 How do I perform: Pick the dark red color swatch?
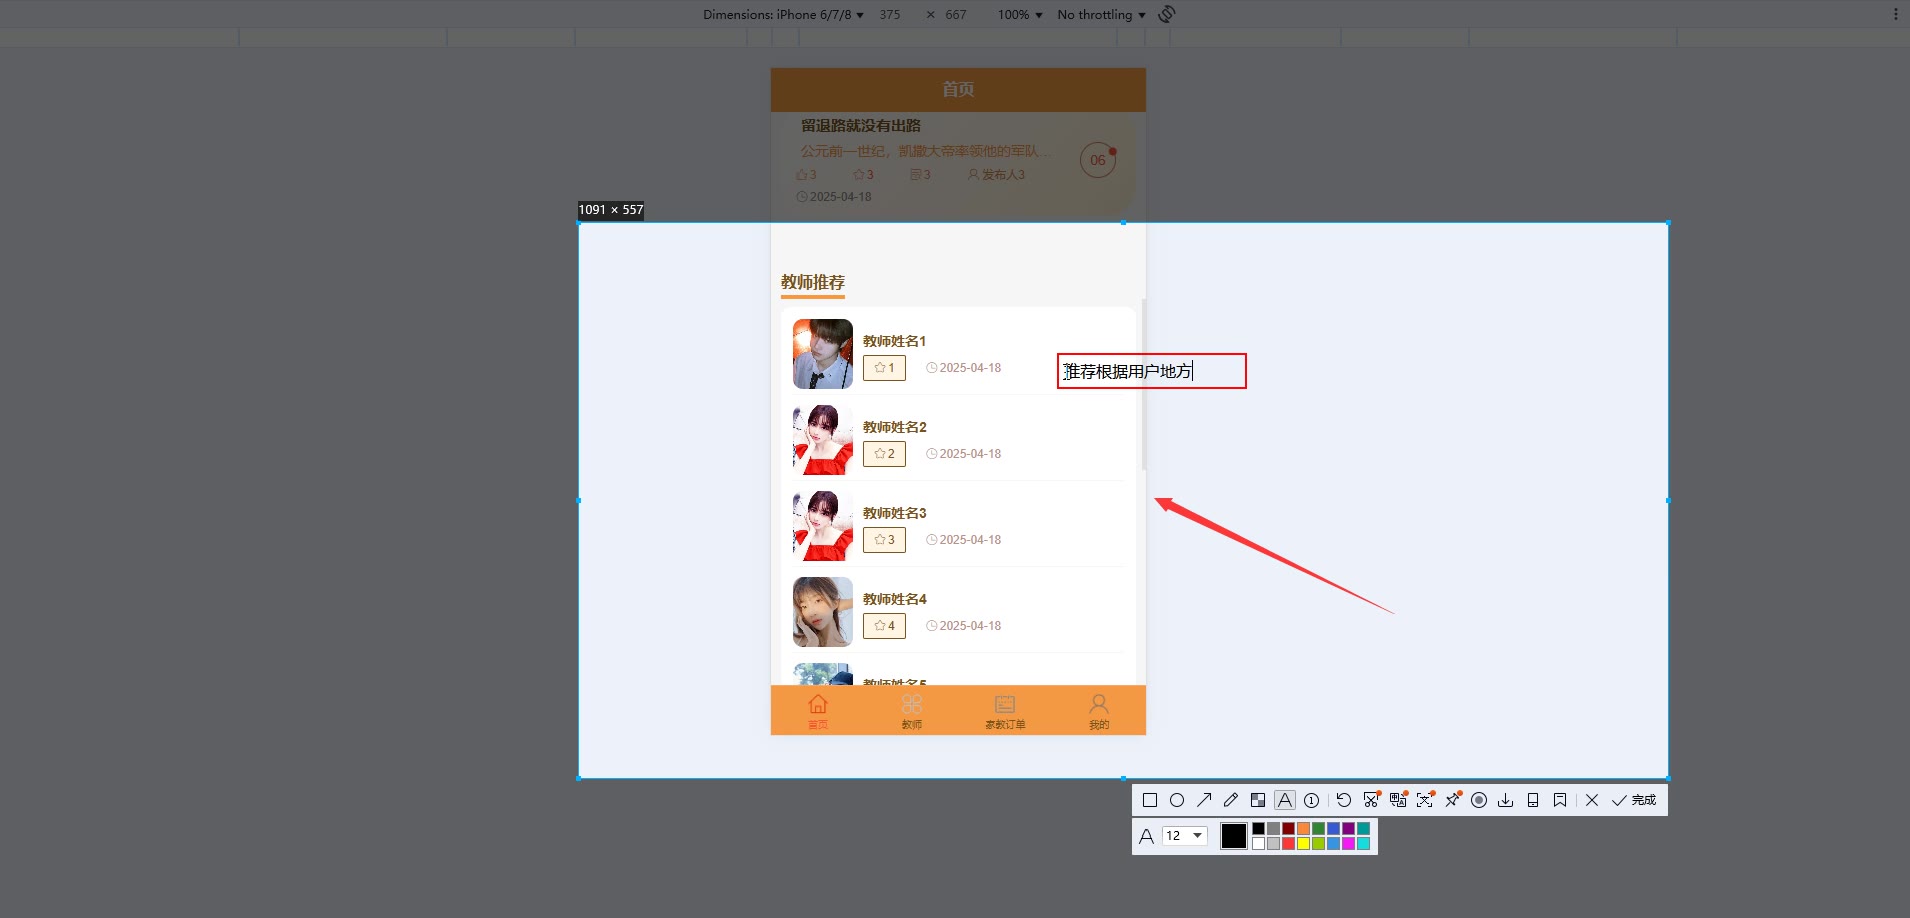[1288, 829]
